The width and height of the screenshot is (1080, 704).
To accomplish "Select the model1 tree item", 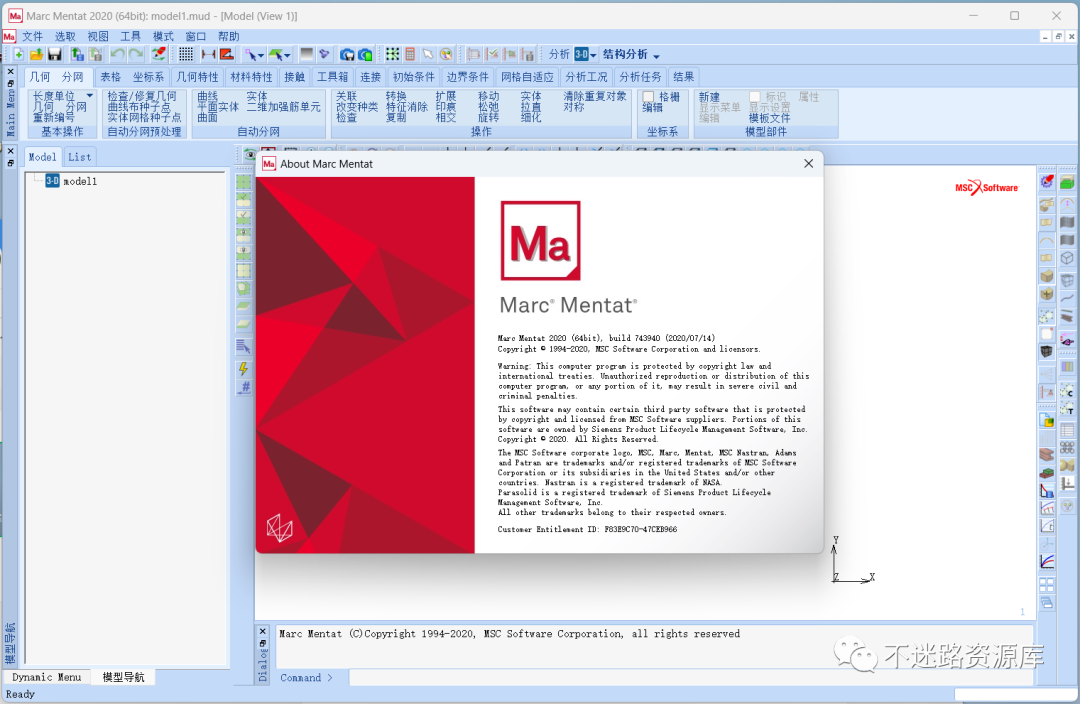I will point(72,181).
